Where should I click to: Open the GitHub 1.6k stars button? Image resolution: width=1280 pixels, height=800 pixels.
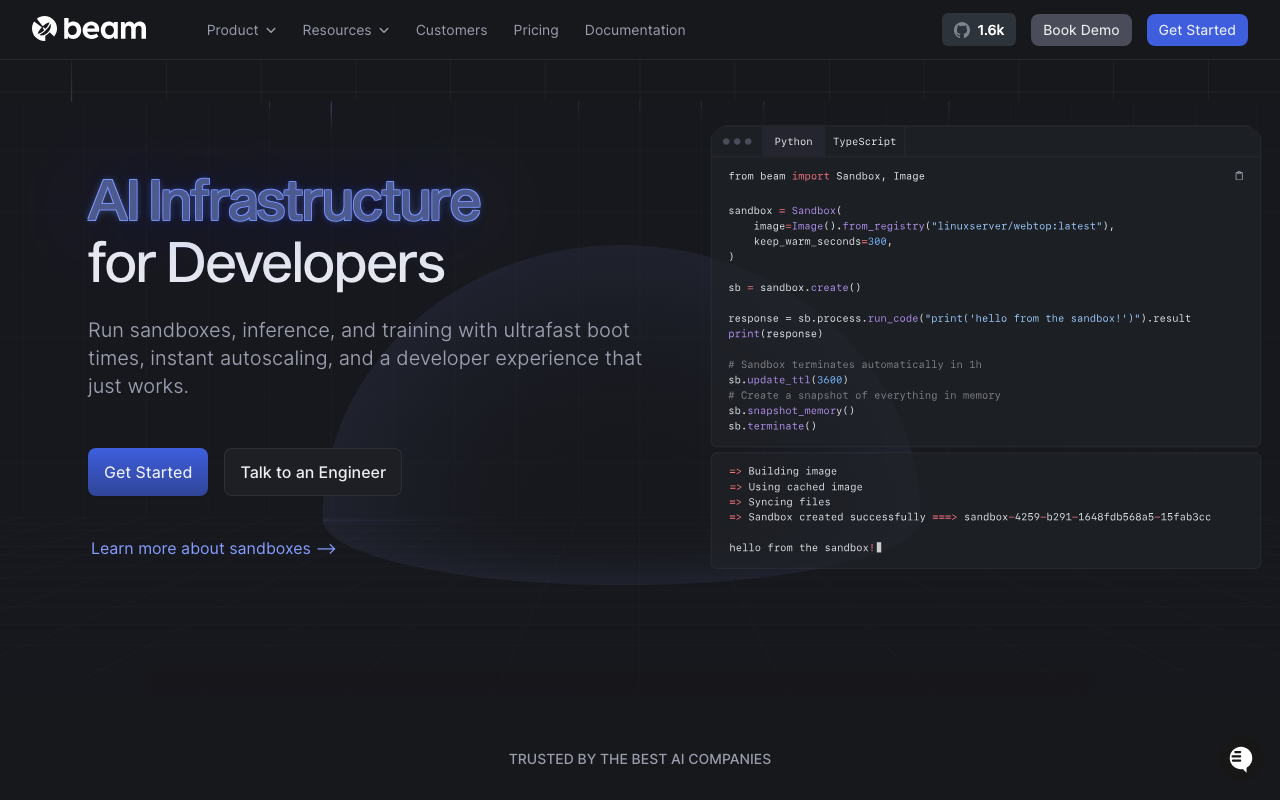click(978, 30)
